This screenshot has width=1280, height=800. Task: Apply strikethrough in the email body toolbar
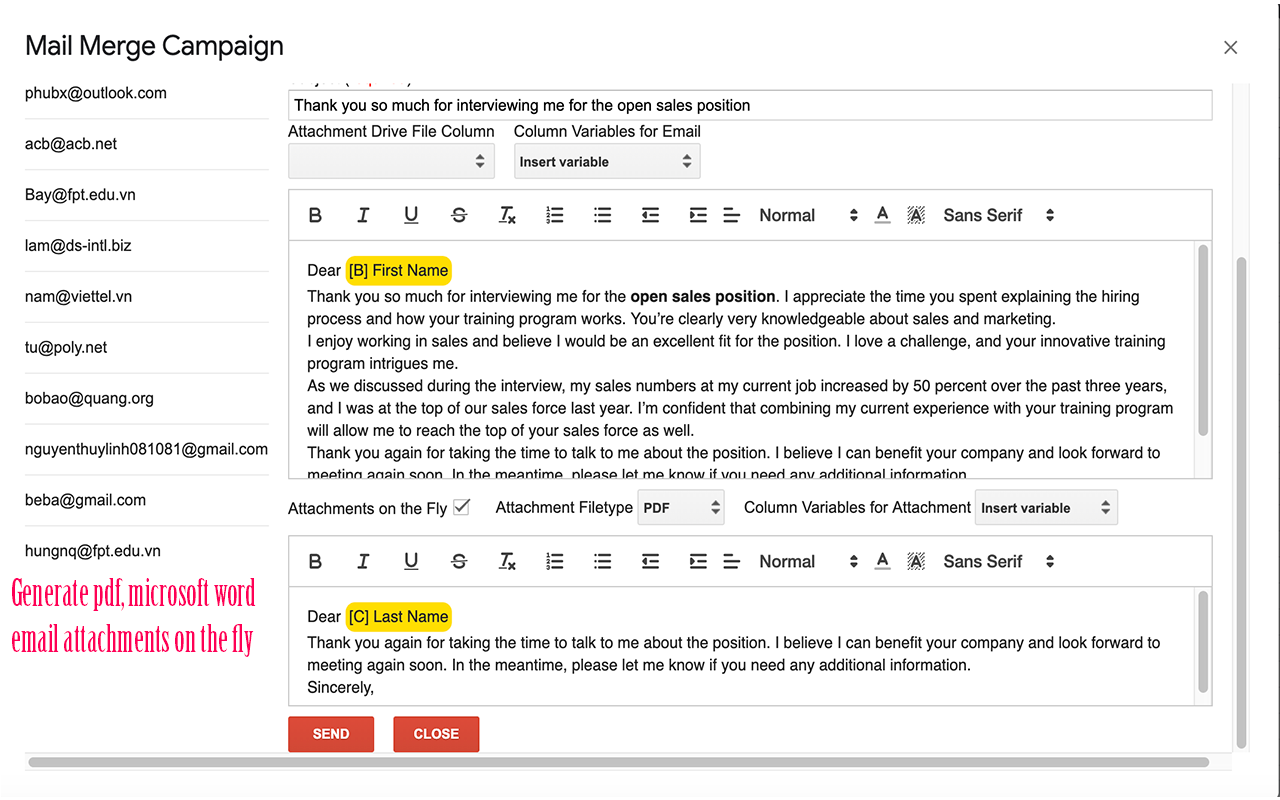(x=459, y=214)
